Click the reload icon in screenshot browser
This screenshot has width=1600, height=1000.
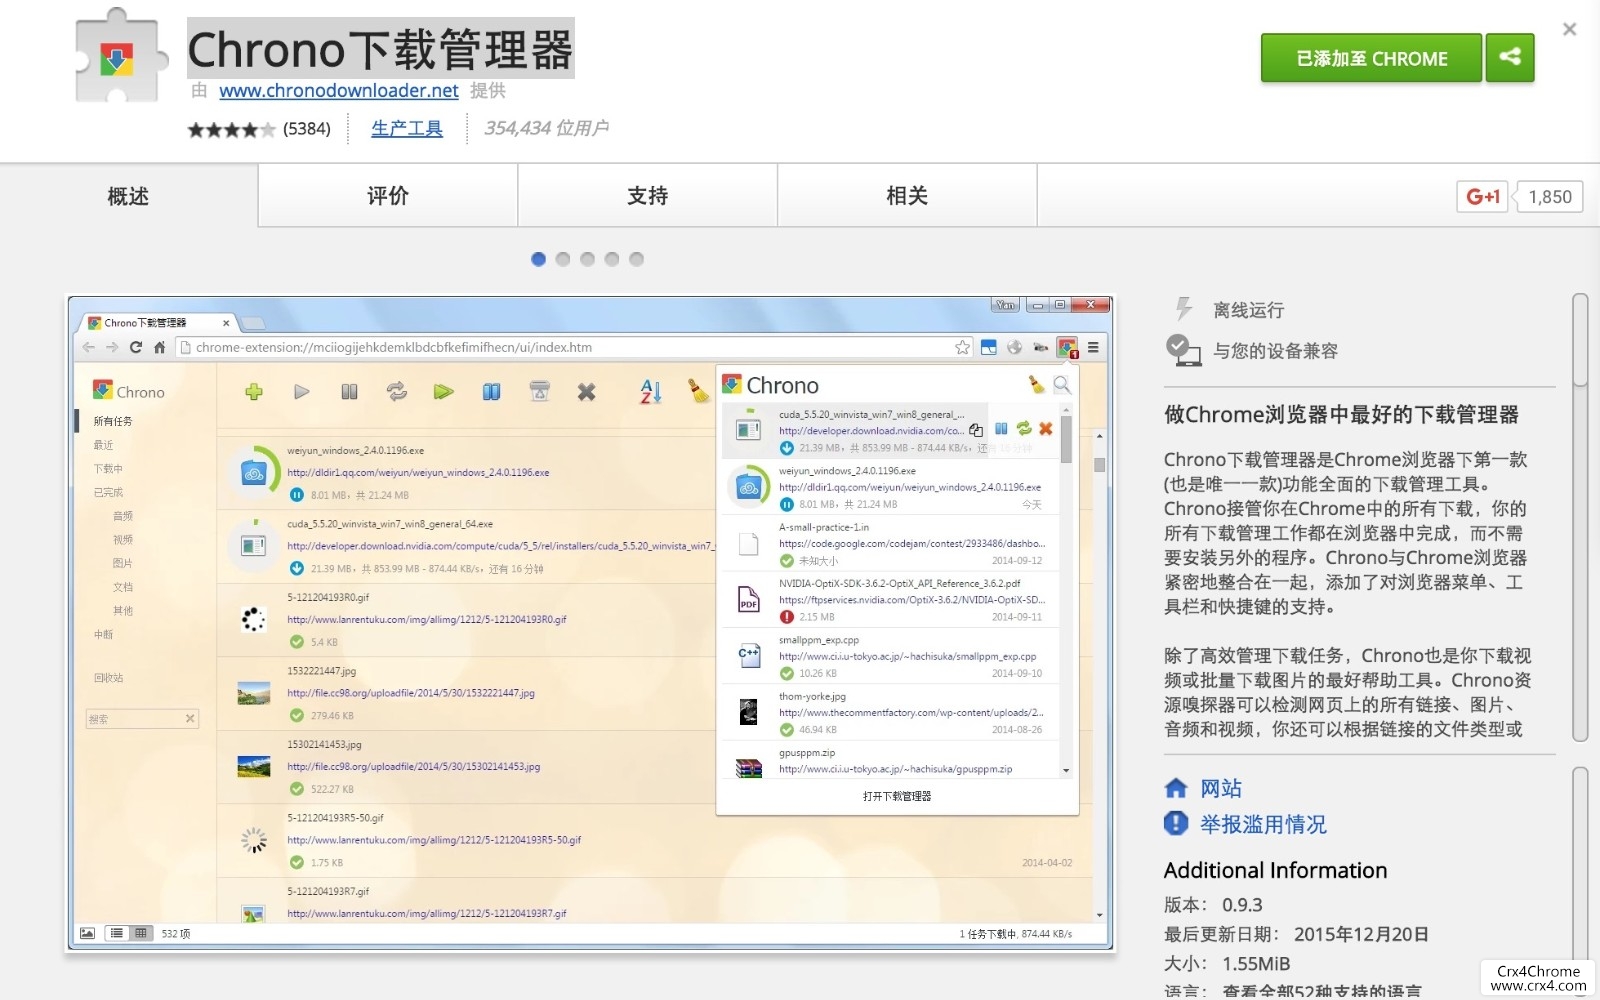tap(136, 347)
